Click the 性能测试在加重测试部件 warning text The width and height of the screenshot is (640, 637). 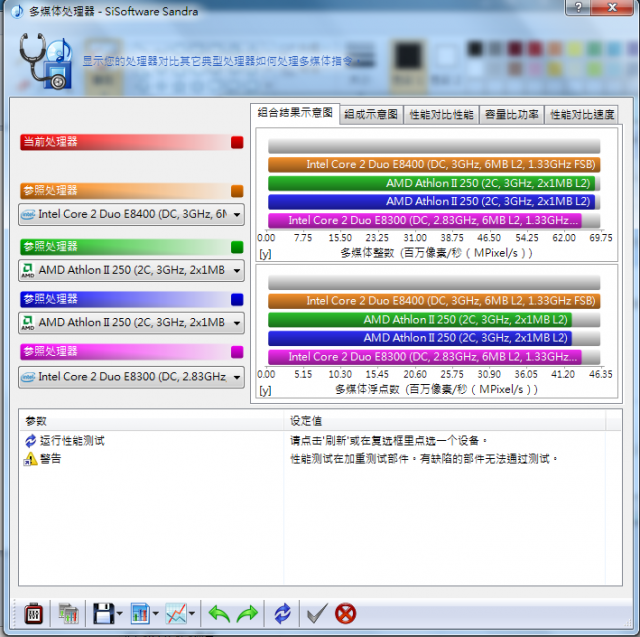pos(424,459)
